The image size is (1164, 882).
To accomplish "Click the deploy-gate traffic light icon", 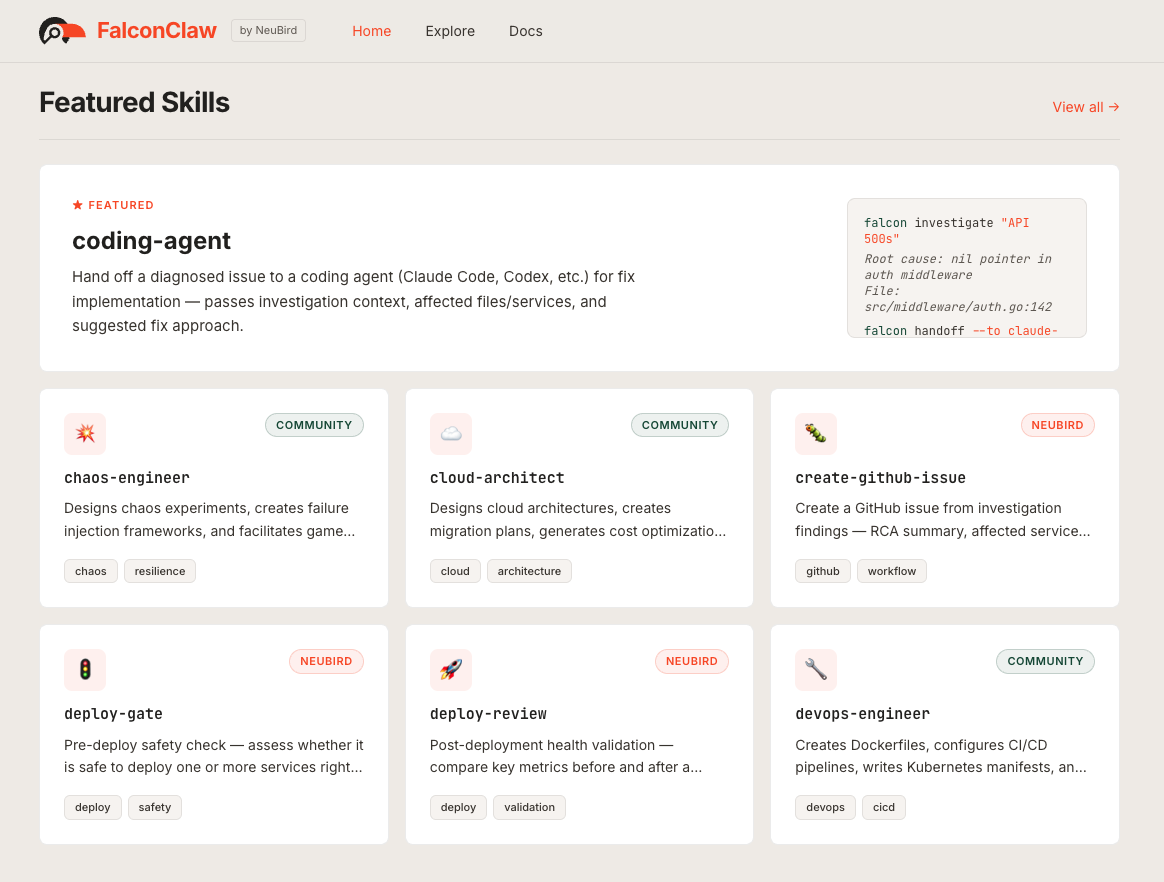I will point(85,670).
